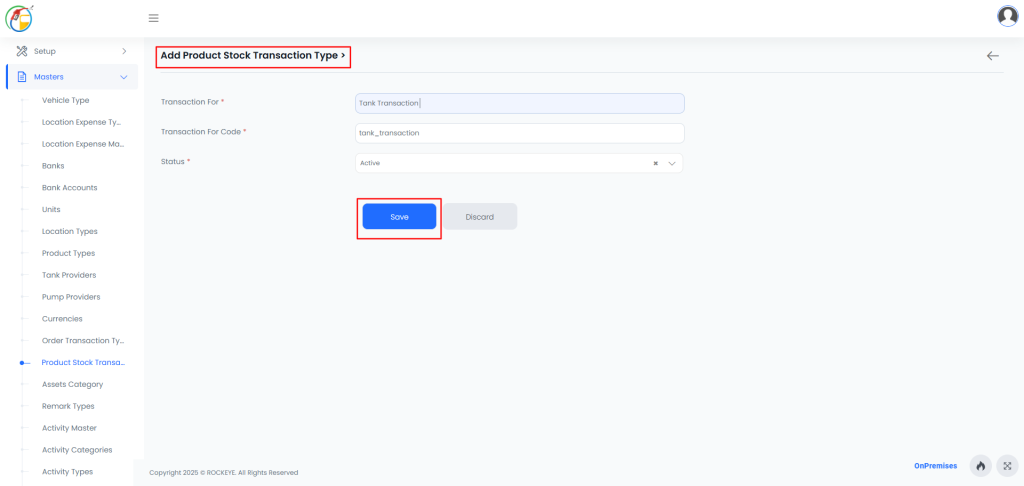Click the OnPremises link
Screen dimensions: 1024x486
click(935, 466)
